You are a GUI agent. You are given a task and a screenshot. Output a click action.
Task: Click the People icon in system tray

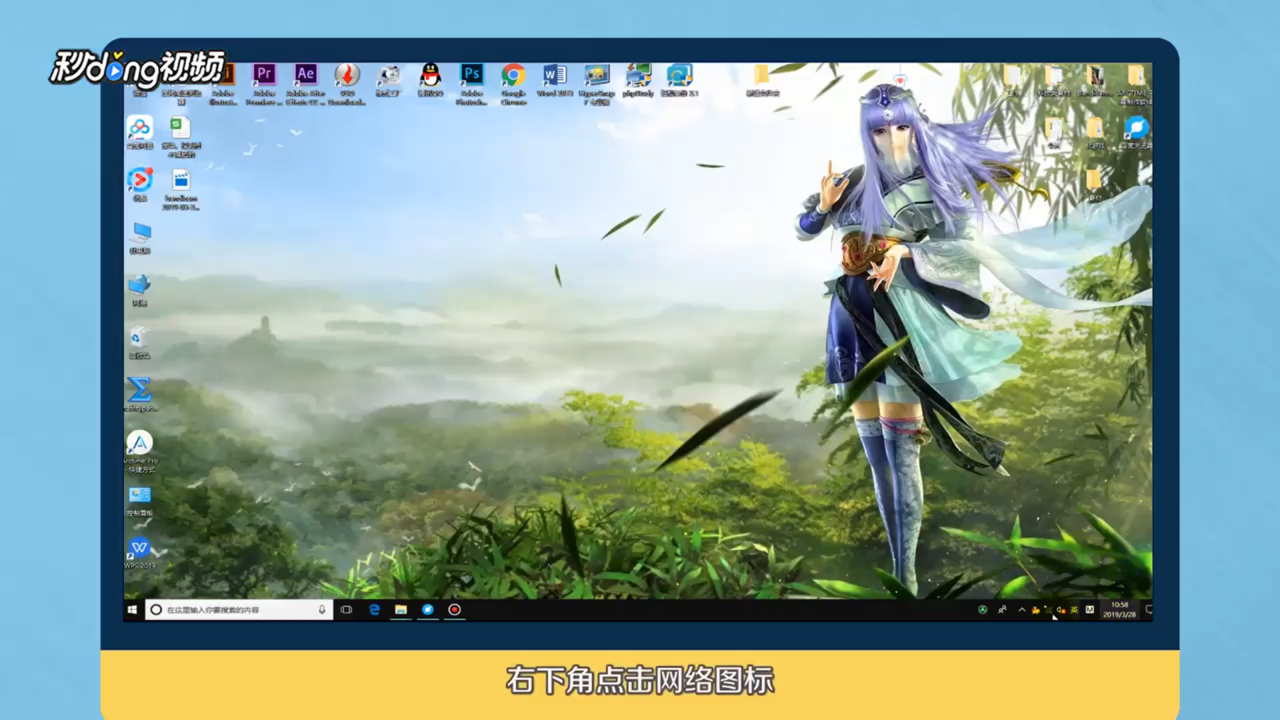pos(1002,609)
